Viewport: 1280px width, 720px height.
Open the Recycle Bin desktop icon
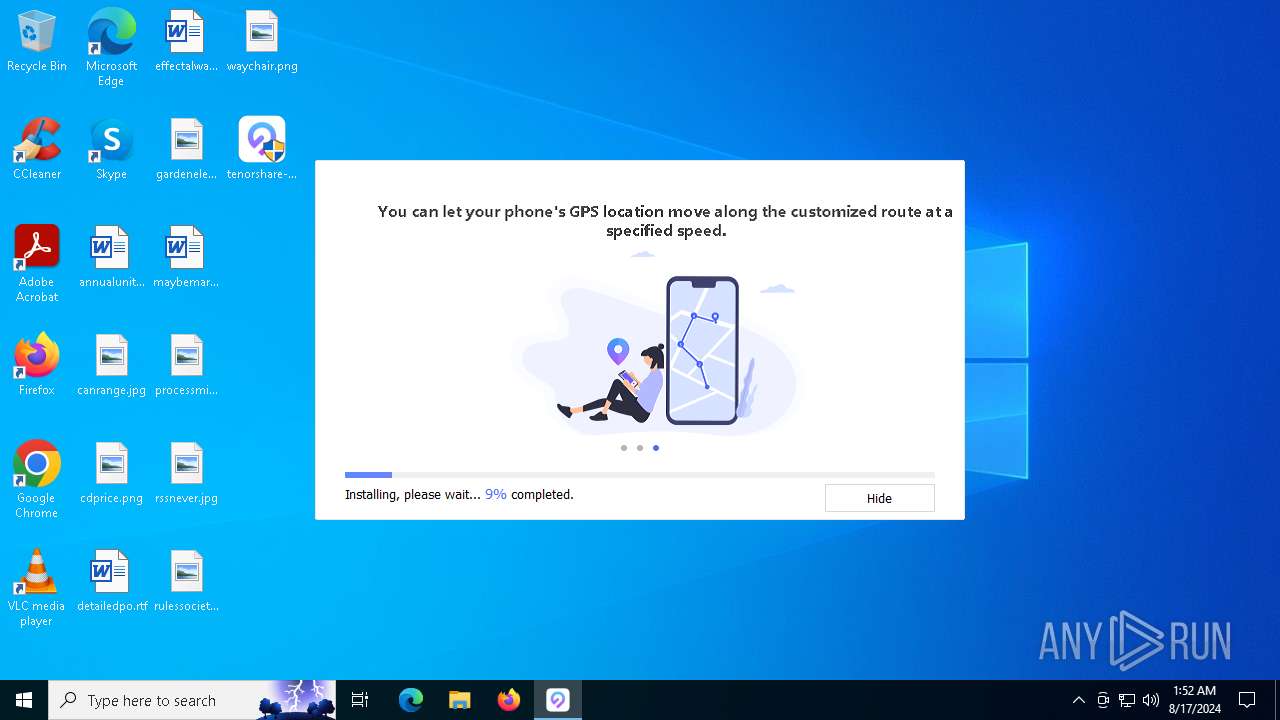coord(37,41)
